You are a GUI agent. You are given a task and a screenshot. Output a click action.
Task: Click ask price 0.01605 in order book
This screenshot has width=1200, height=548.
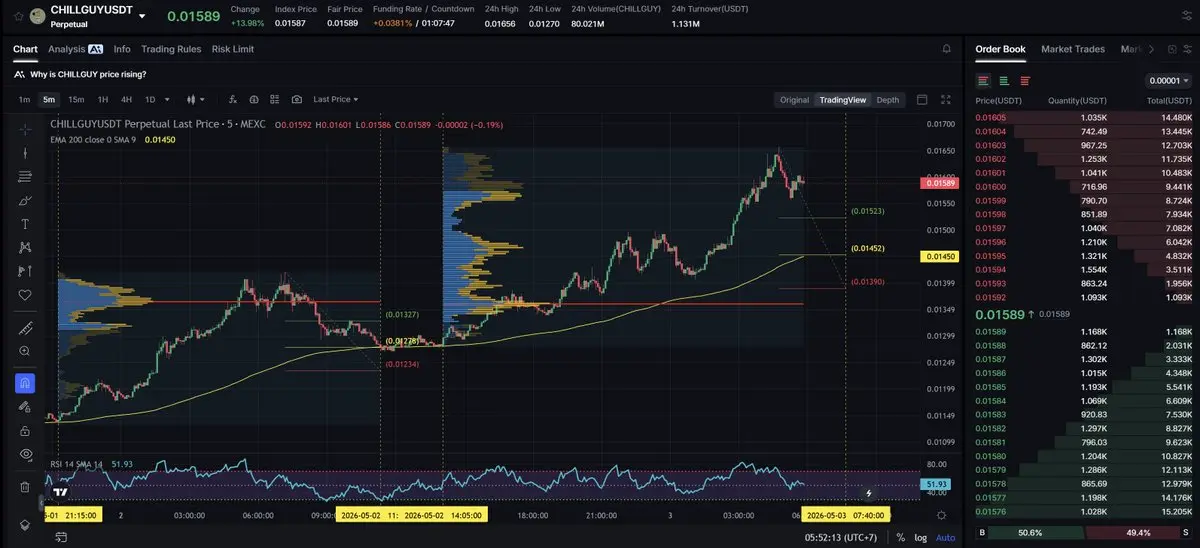990,117
